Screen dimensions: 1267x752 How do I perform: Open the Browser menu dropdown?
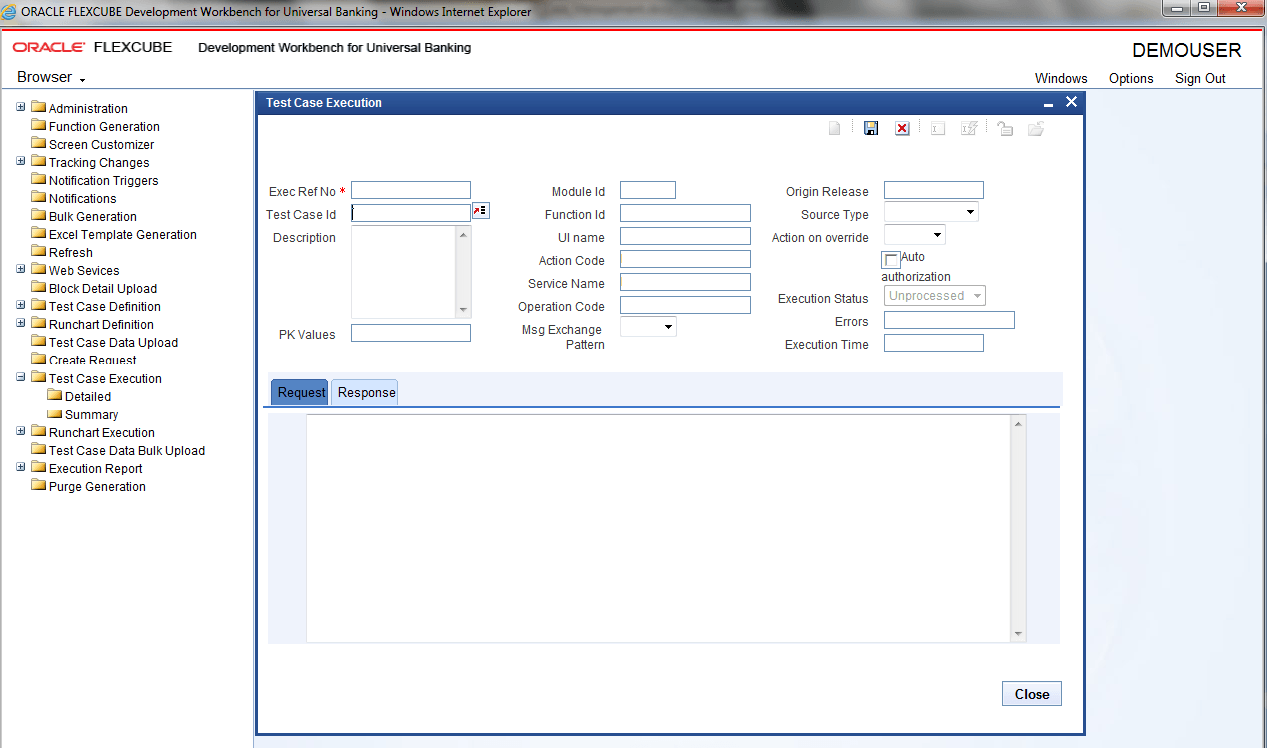pyautogui.click(x=51, y=77)
